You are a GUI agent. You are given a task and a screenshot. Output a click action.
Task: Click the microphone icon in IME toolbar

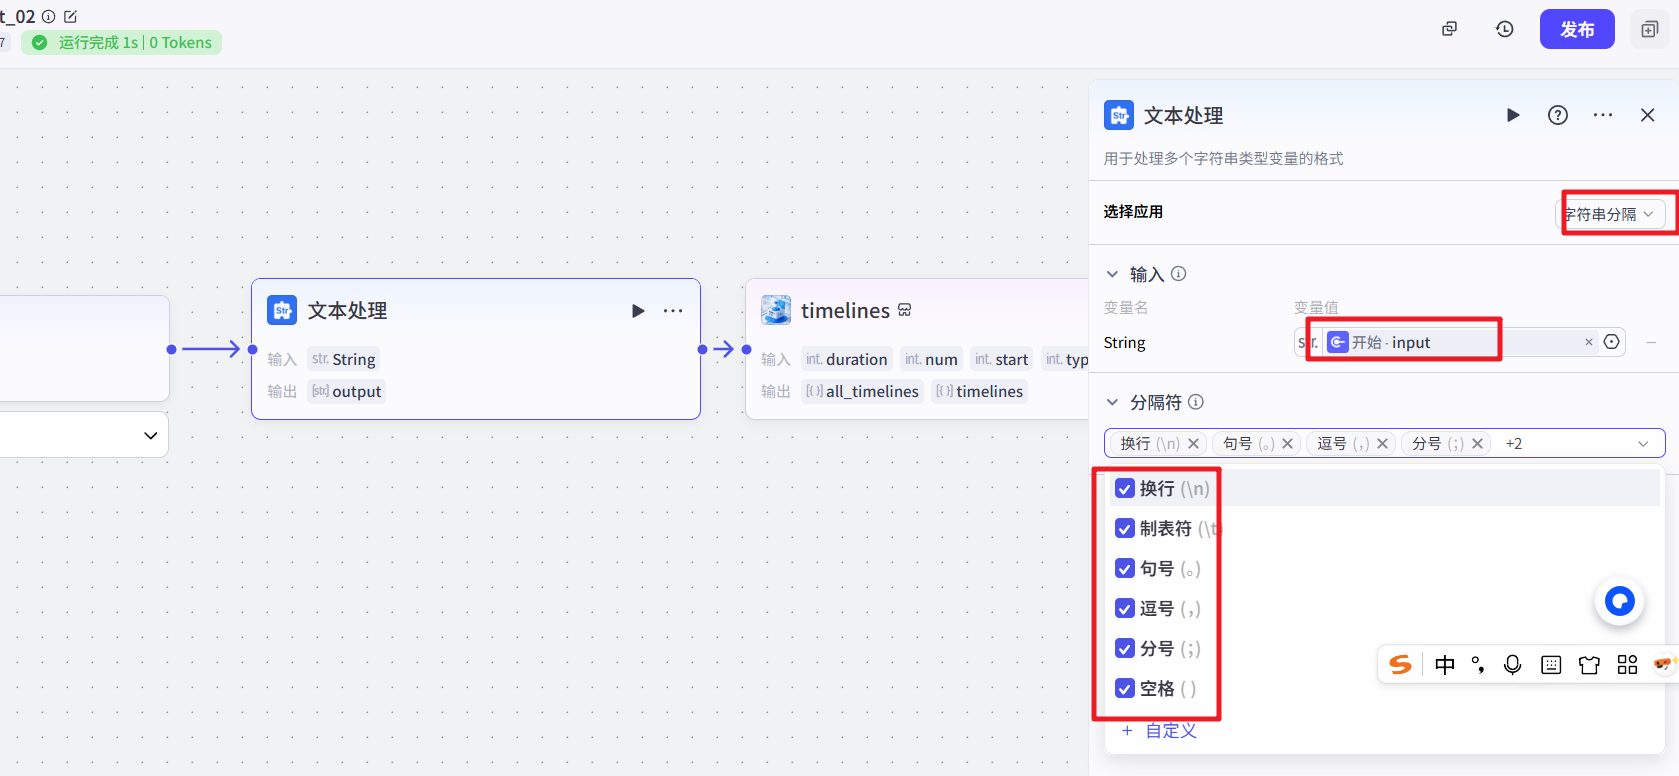(1512, 665)
